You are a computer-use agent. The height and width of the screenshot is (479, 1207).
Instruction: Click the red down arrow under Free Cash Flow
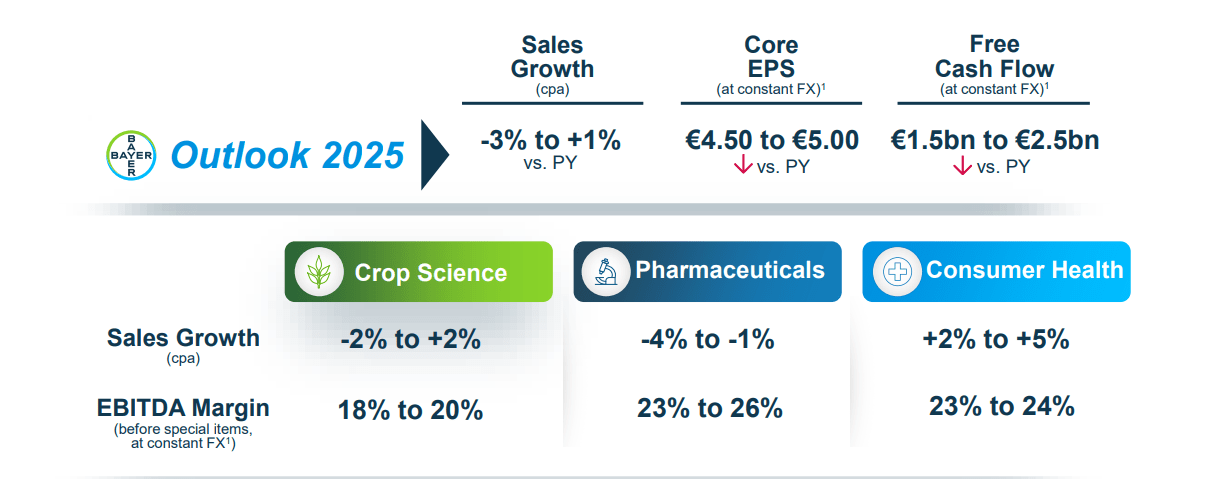(x=963, y=166)
